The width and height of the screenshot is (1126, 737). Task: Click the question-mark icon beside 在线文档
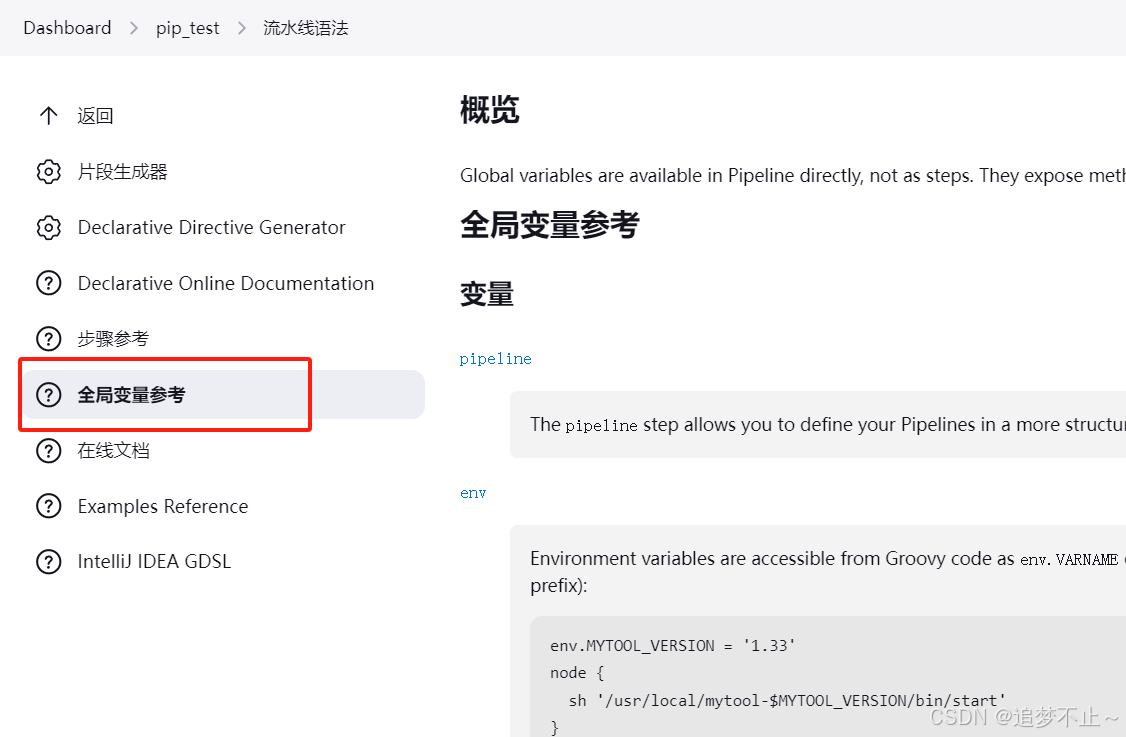click(48, 450)
